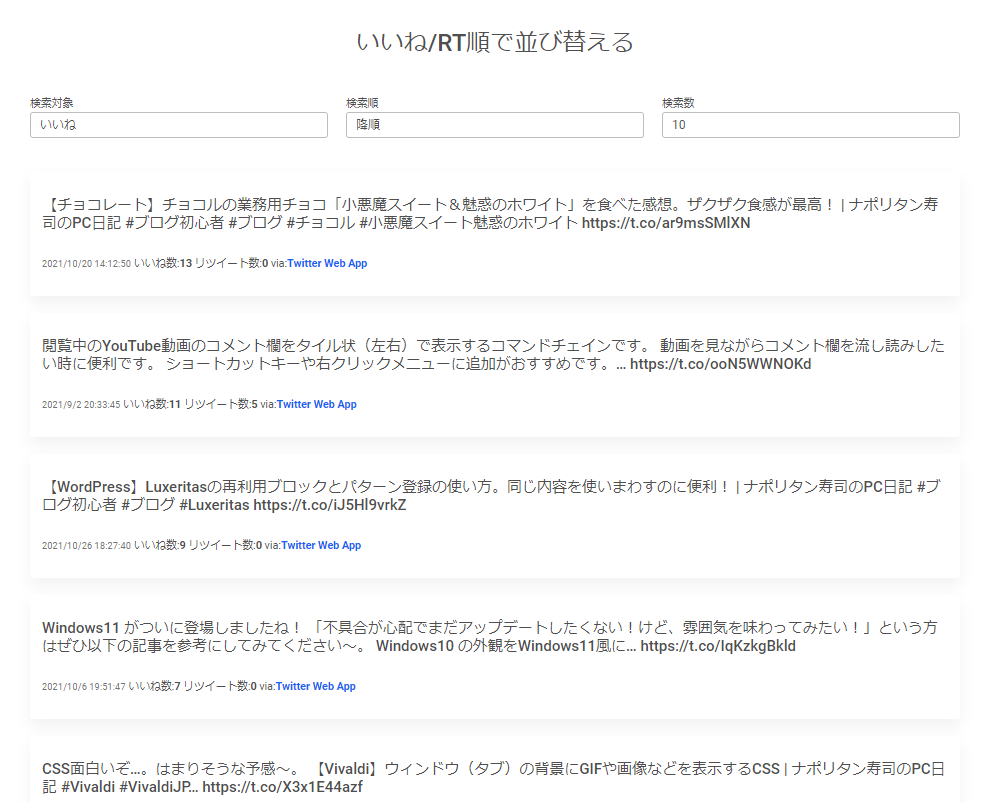Screen dimensions: 995x802
Task: Open Twitter Web App link in チョコレート tweet
Action: pyautogui.click(x=327, y=263)
